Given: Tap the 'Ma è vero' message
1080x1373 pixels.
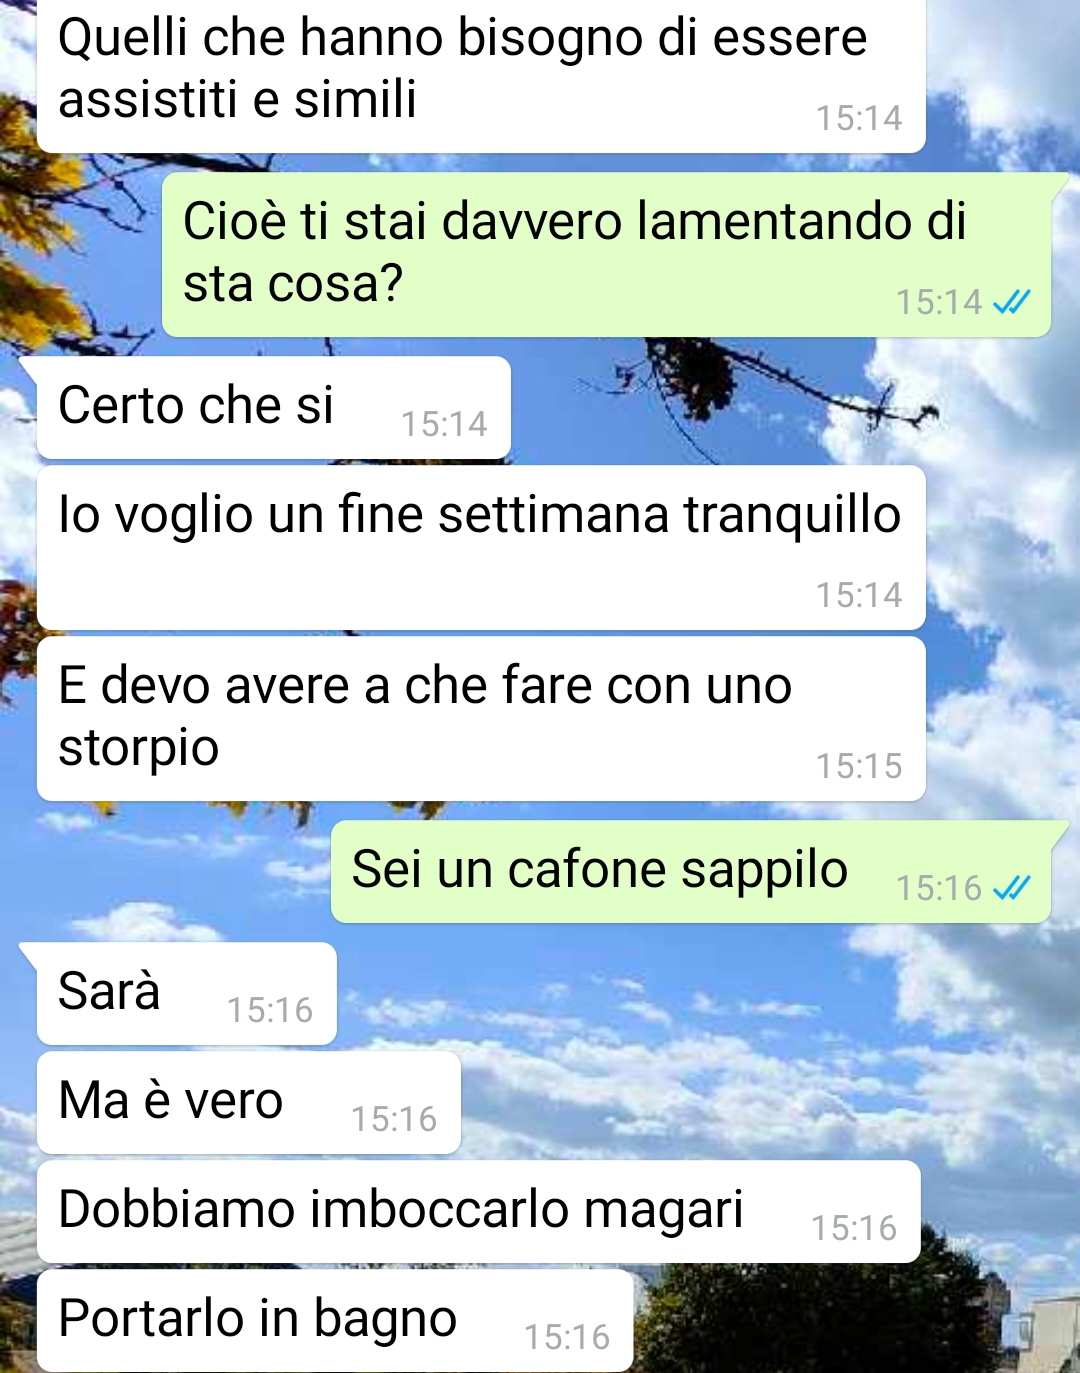Looking at the screenshot, I should pyautogui.click(x=249, y=1102).
